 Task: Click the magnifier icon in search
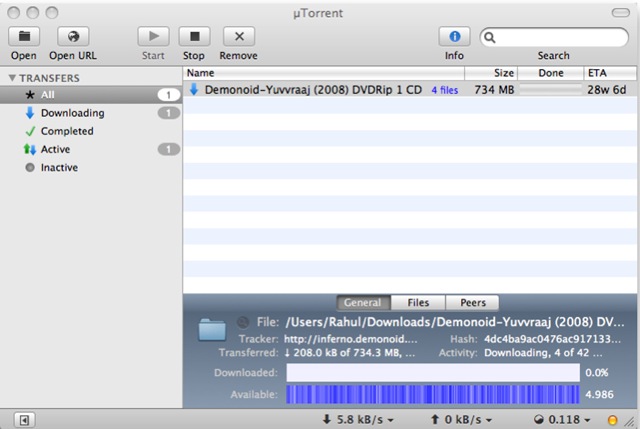[490, 38]
